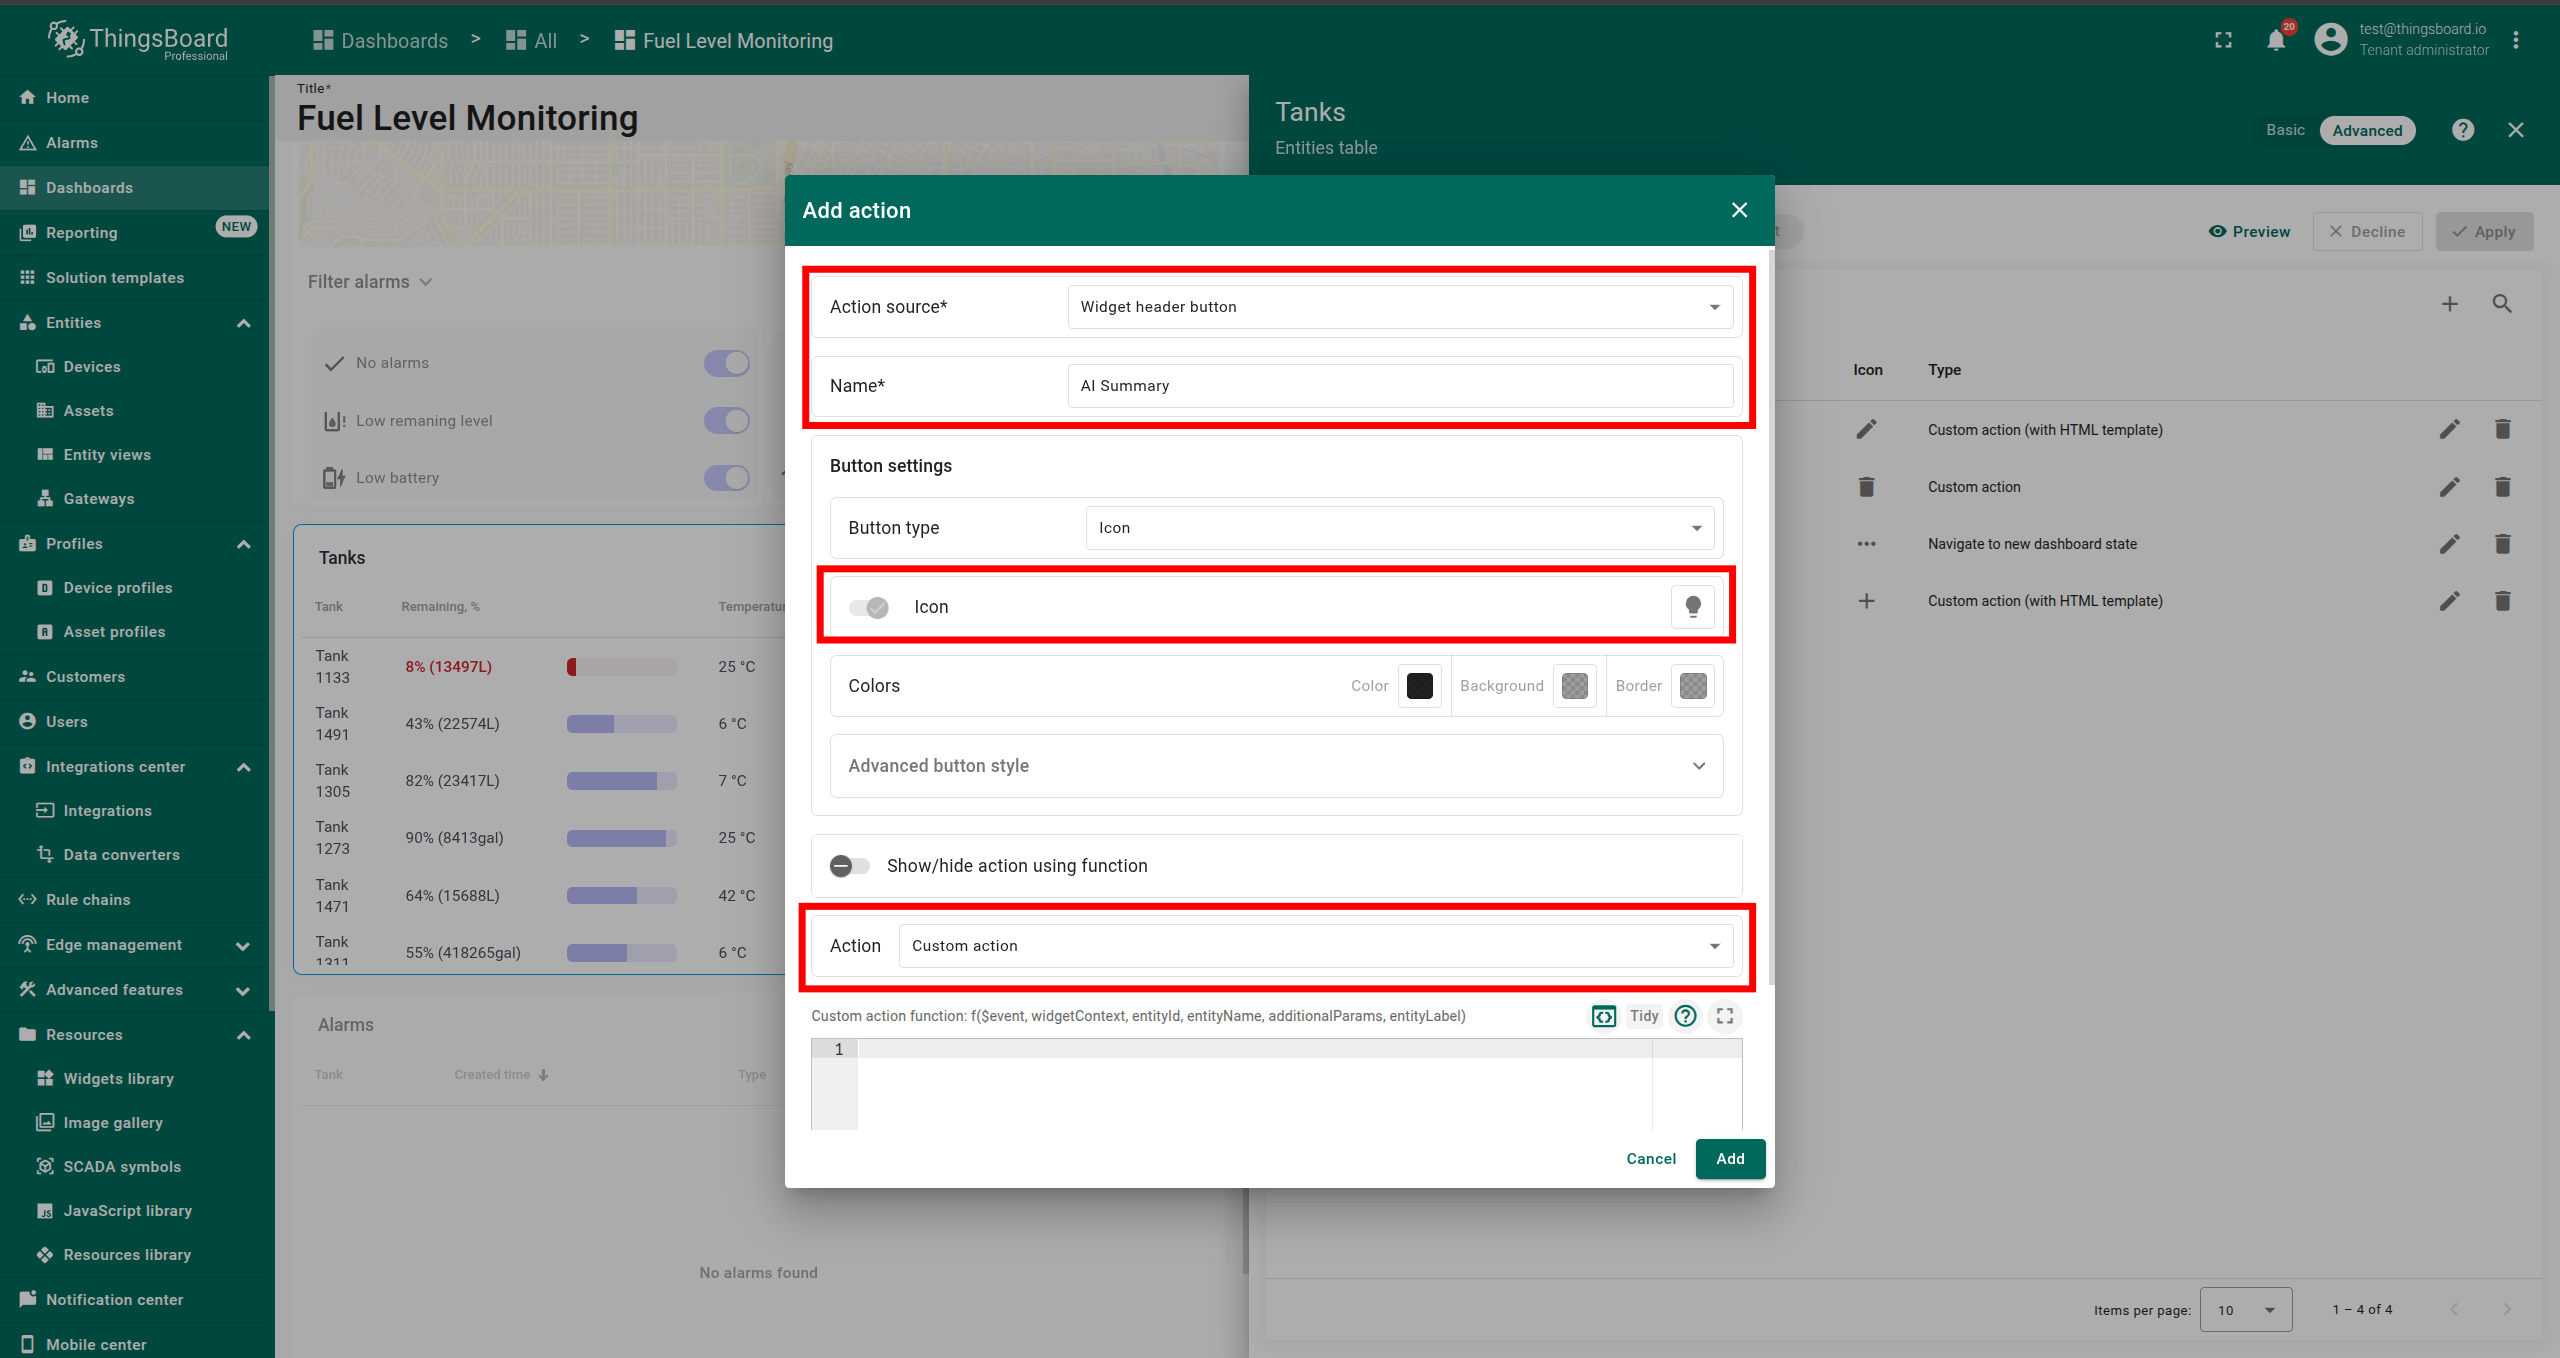Click the search icon in actions panel
The width and height of the screenshot is (2560, 1358).
pos(2502,304)
